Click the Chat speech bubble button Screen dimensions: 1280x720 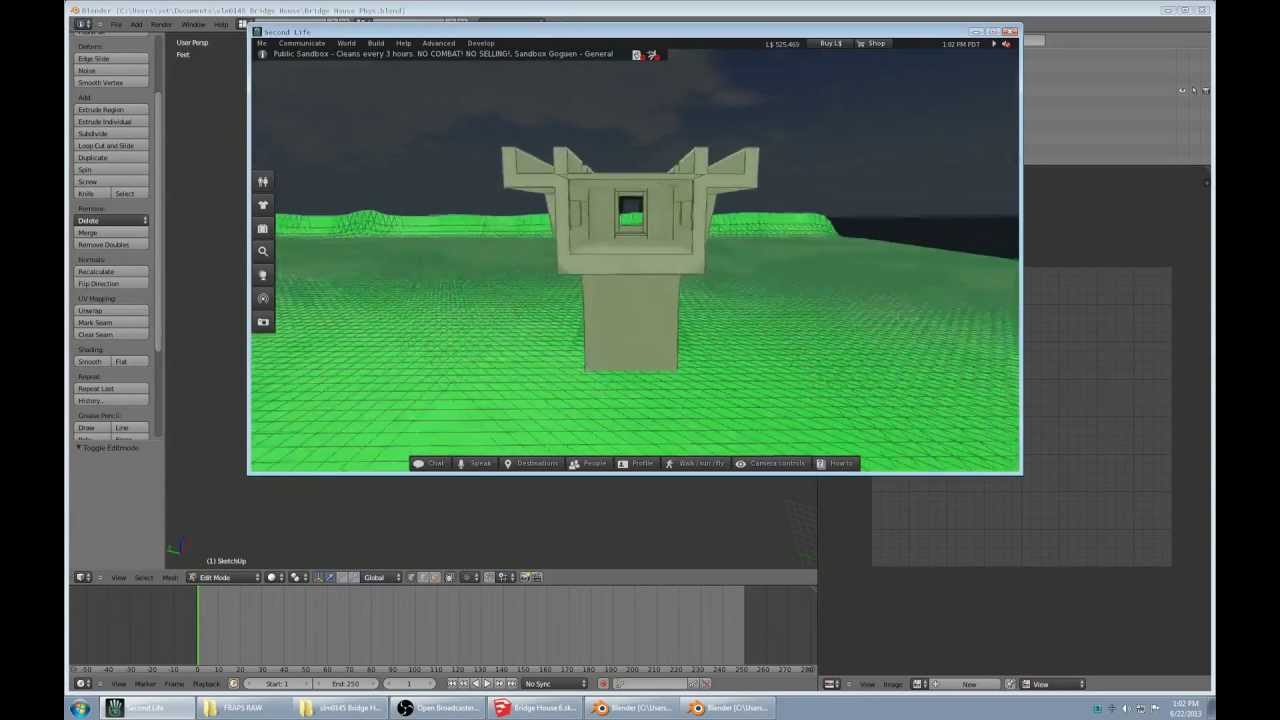(x=429, y=463)
